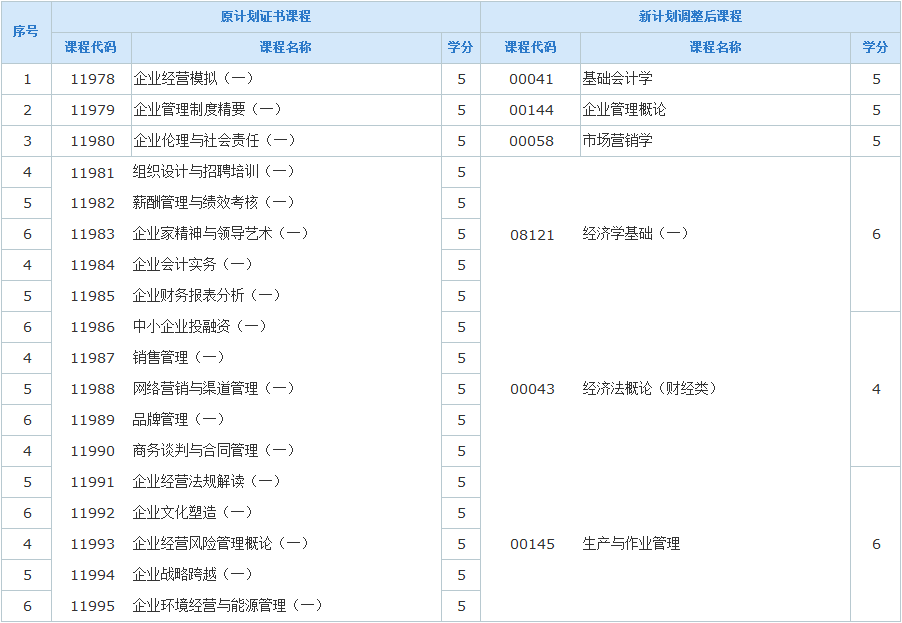Image resolution: width=902 pixels, height=623 pixels.
Task: Click the 序号 column header
Action: [26, 32]
